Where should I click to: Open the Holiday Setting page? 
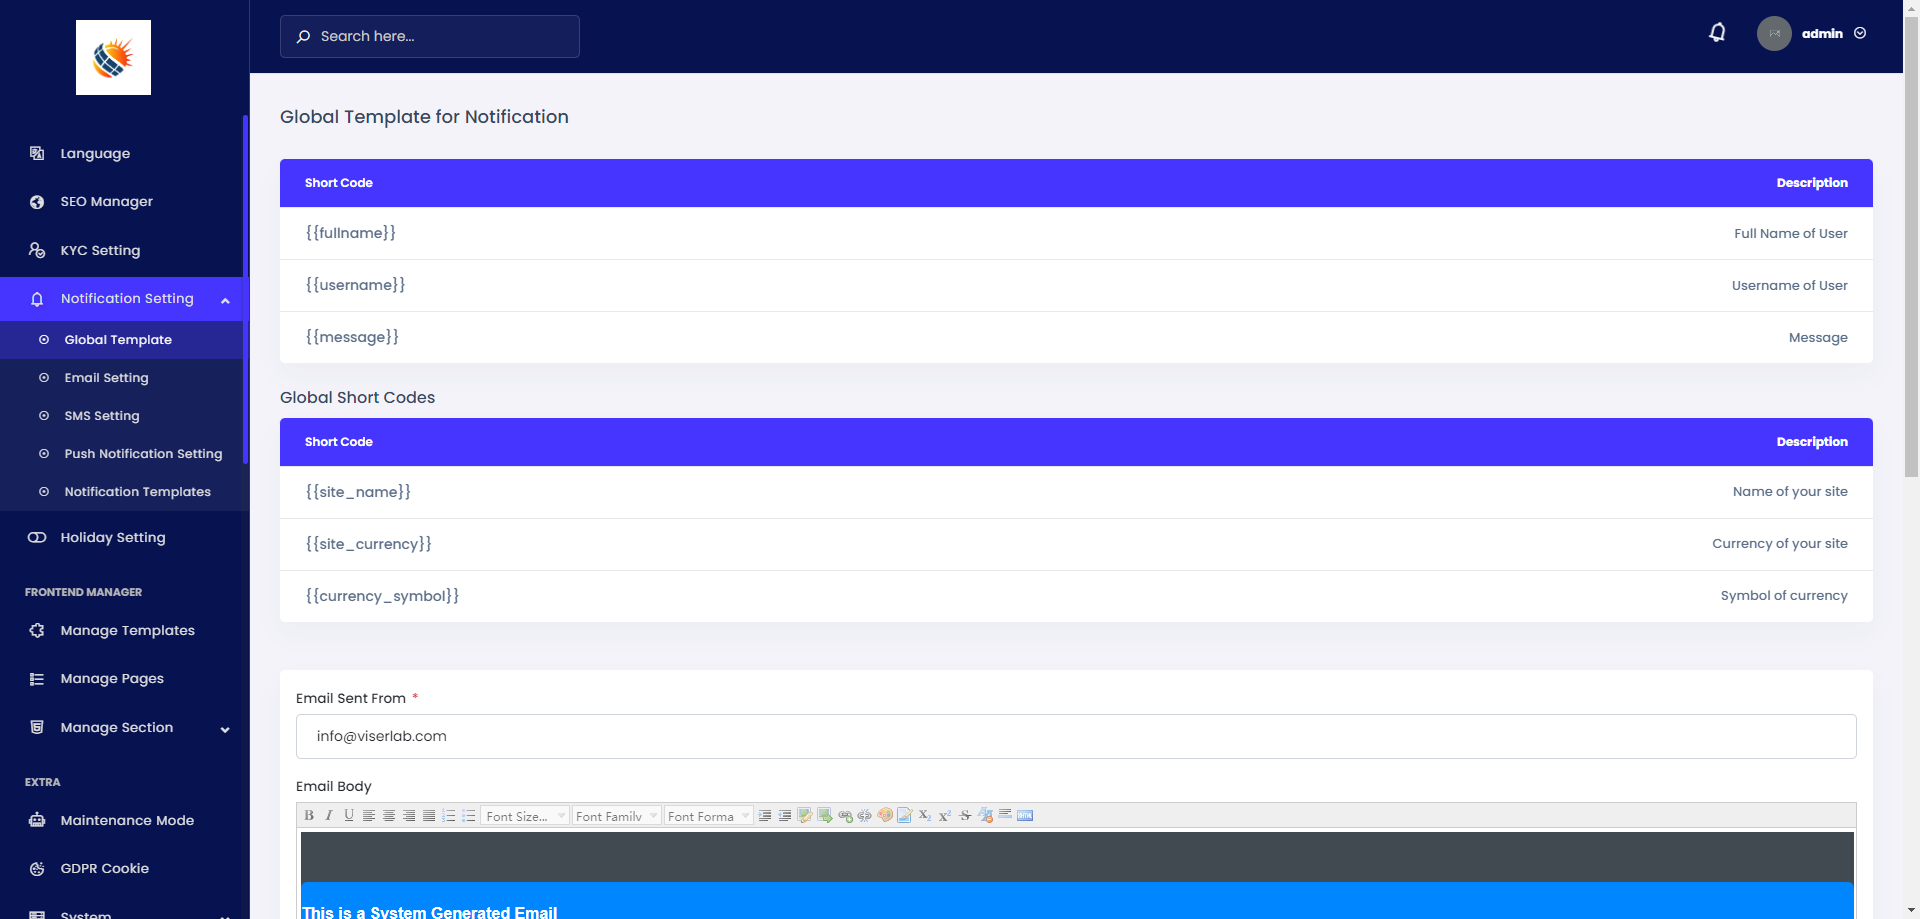112,538
